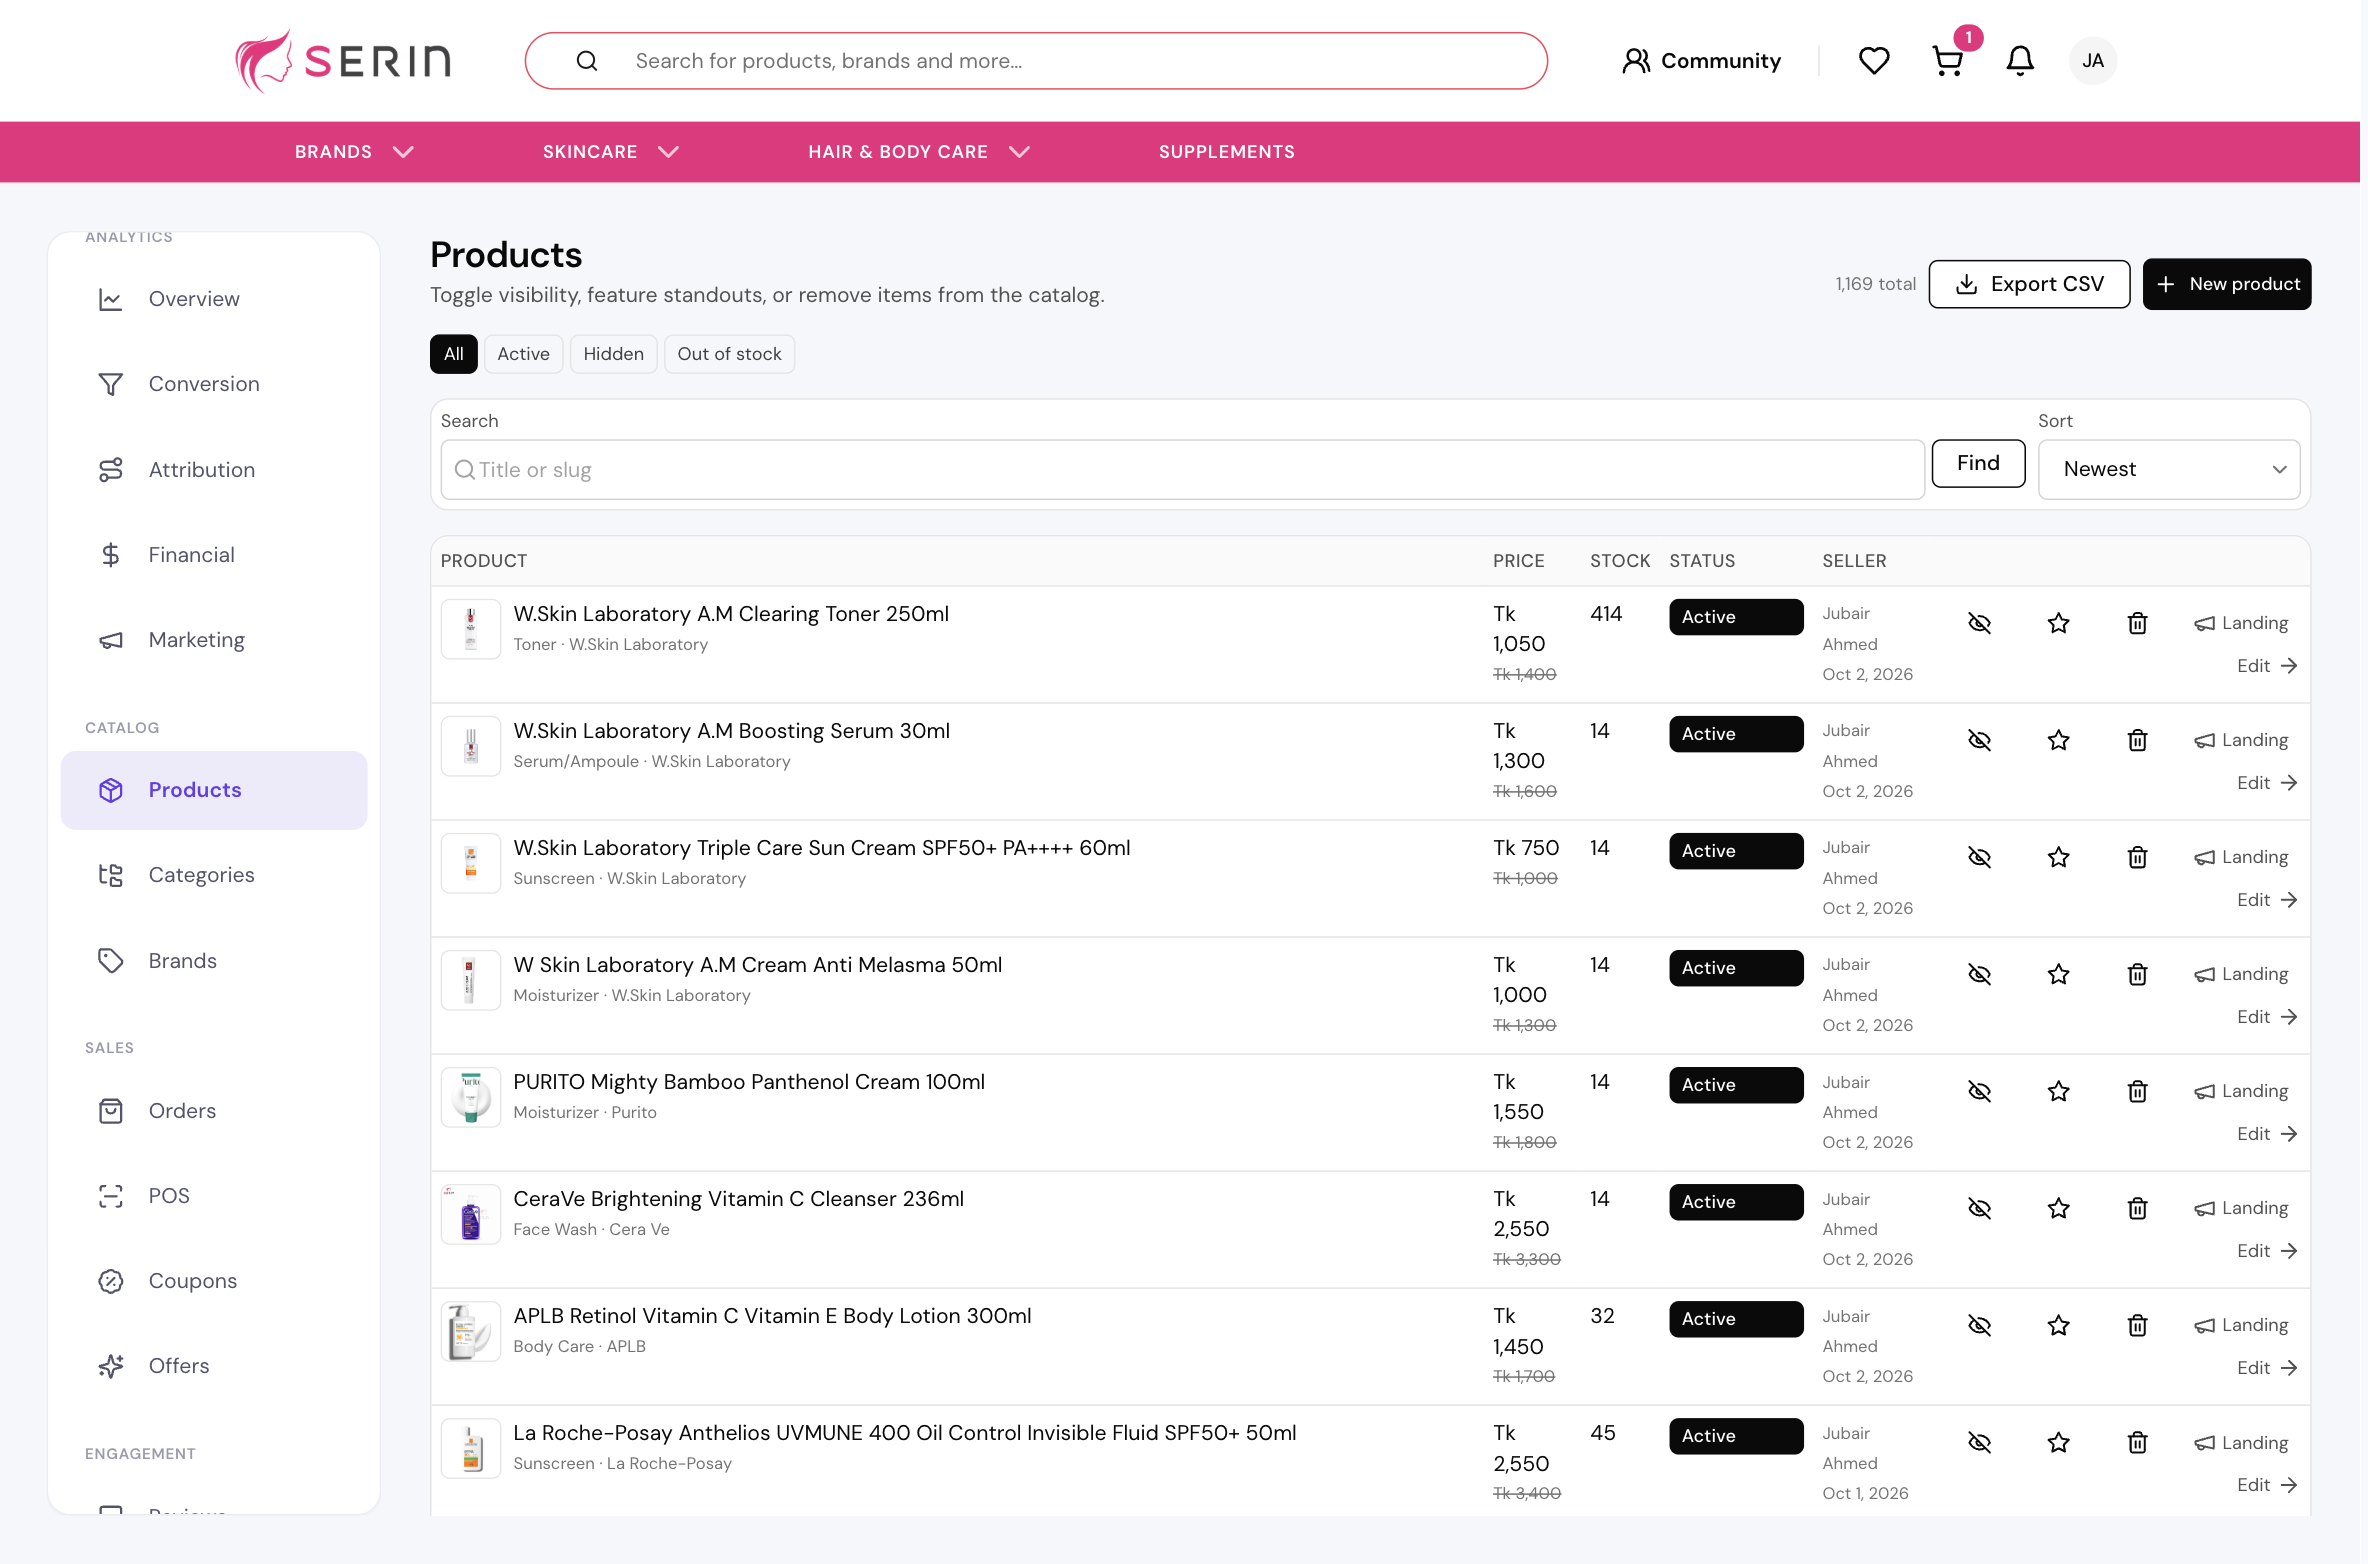
Task: Hide CeraVe Brightening Vitamin C Cleanser
Action: tap(1979, 1208)
